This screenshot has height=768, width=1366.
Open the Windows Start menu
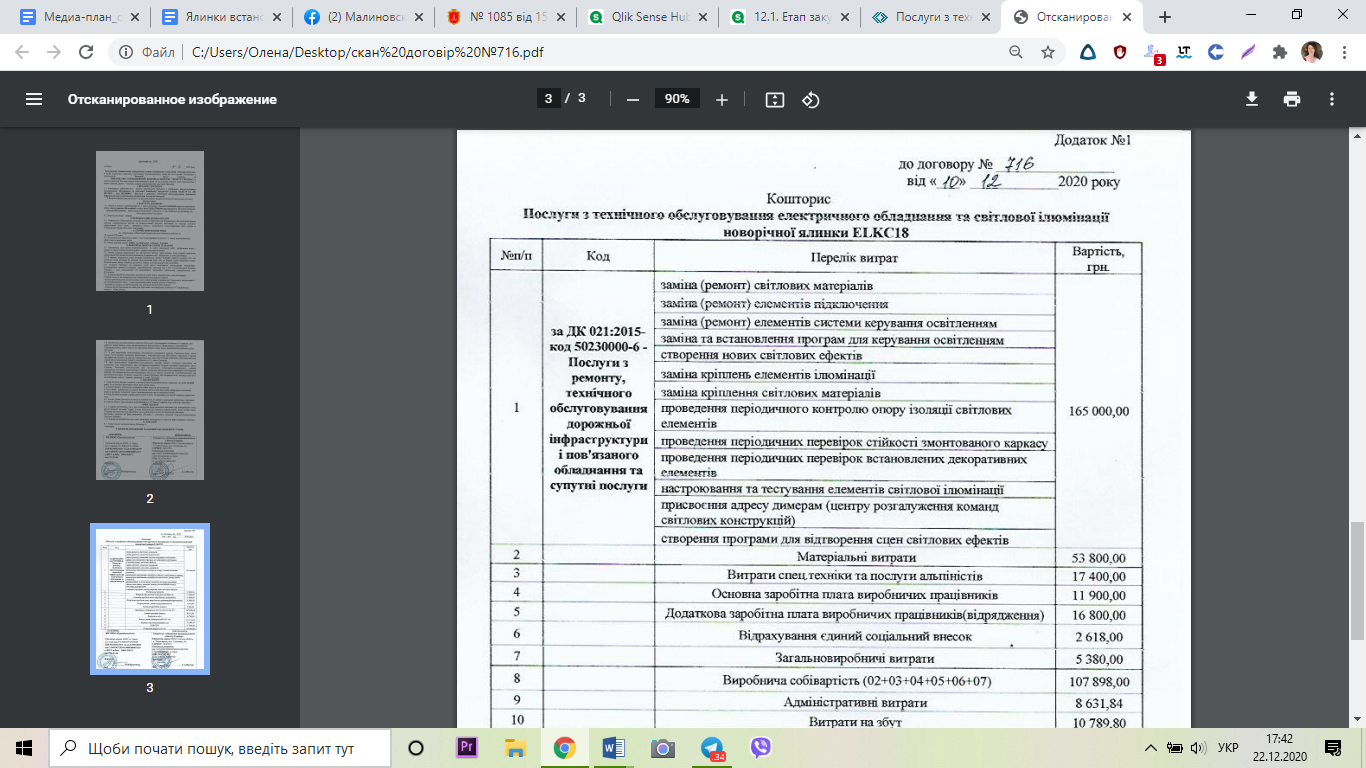pyautogui.click(x=24, y=747)
